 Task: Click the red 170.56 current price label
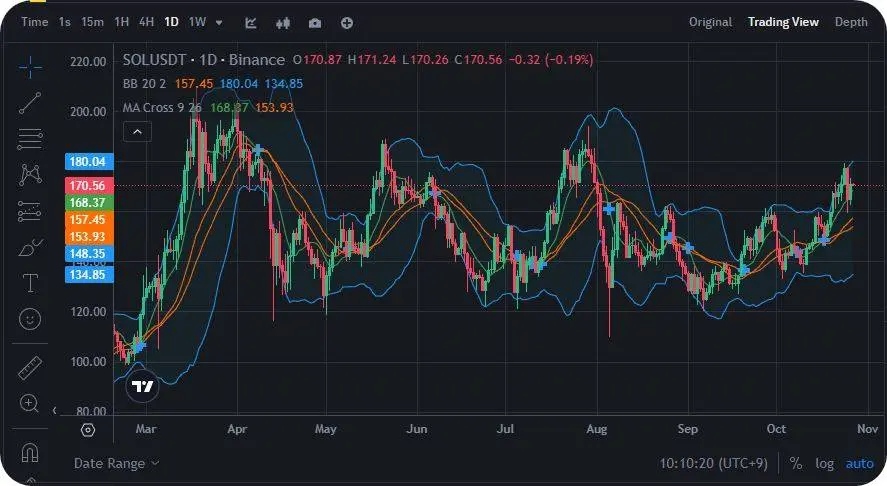click(x=89, y=186)
